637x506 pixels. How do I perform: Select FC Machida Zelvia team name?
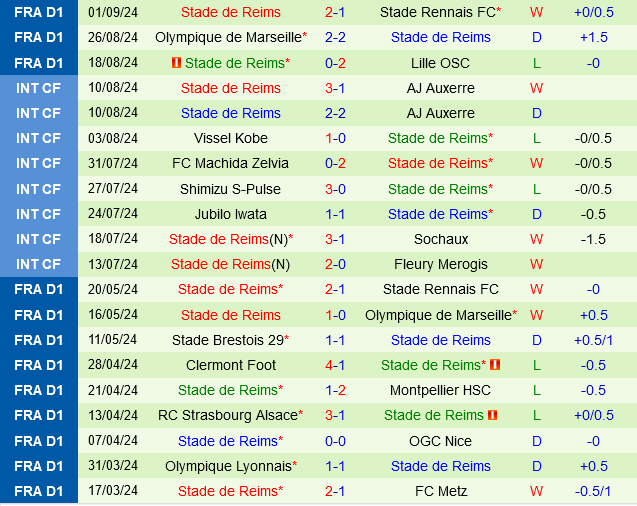tap(231, 163)
